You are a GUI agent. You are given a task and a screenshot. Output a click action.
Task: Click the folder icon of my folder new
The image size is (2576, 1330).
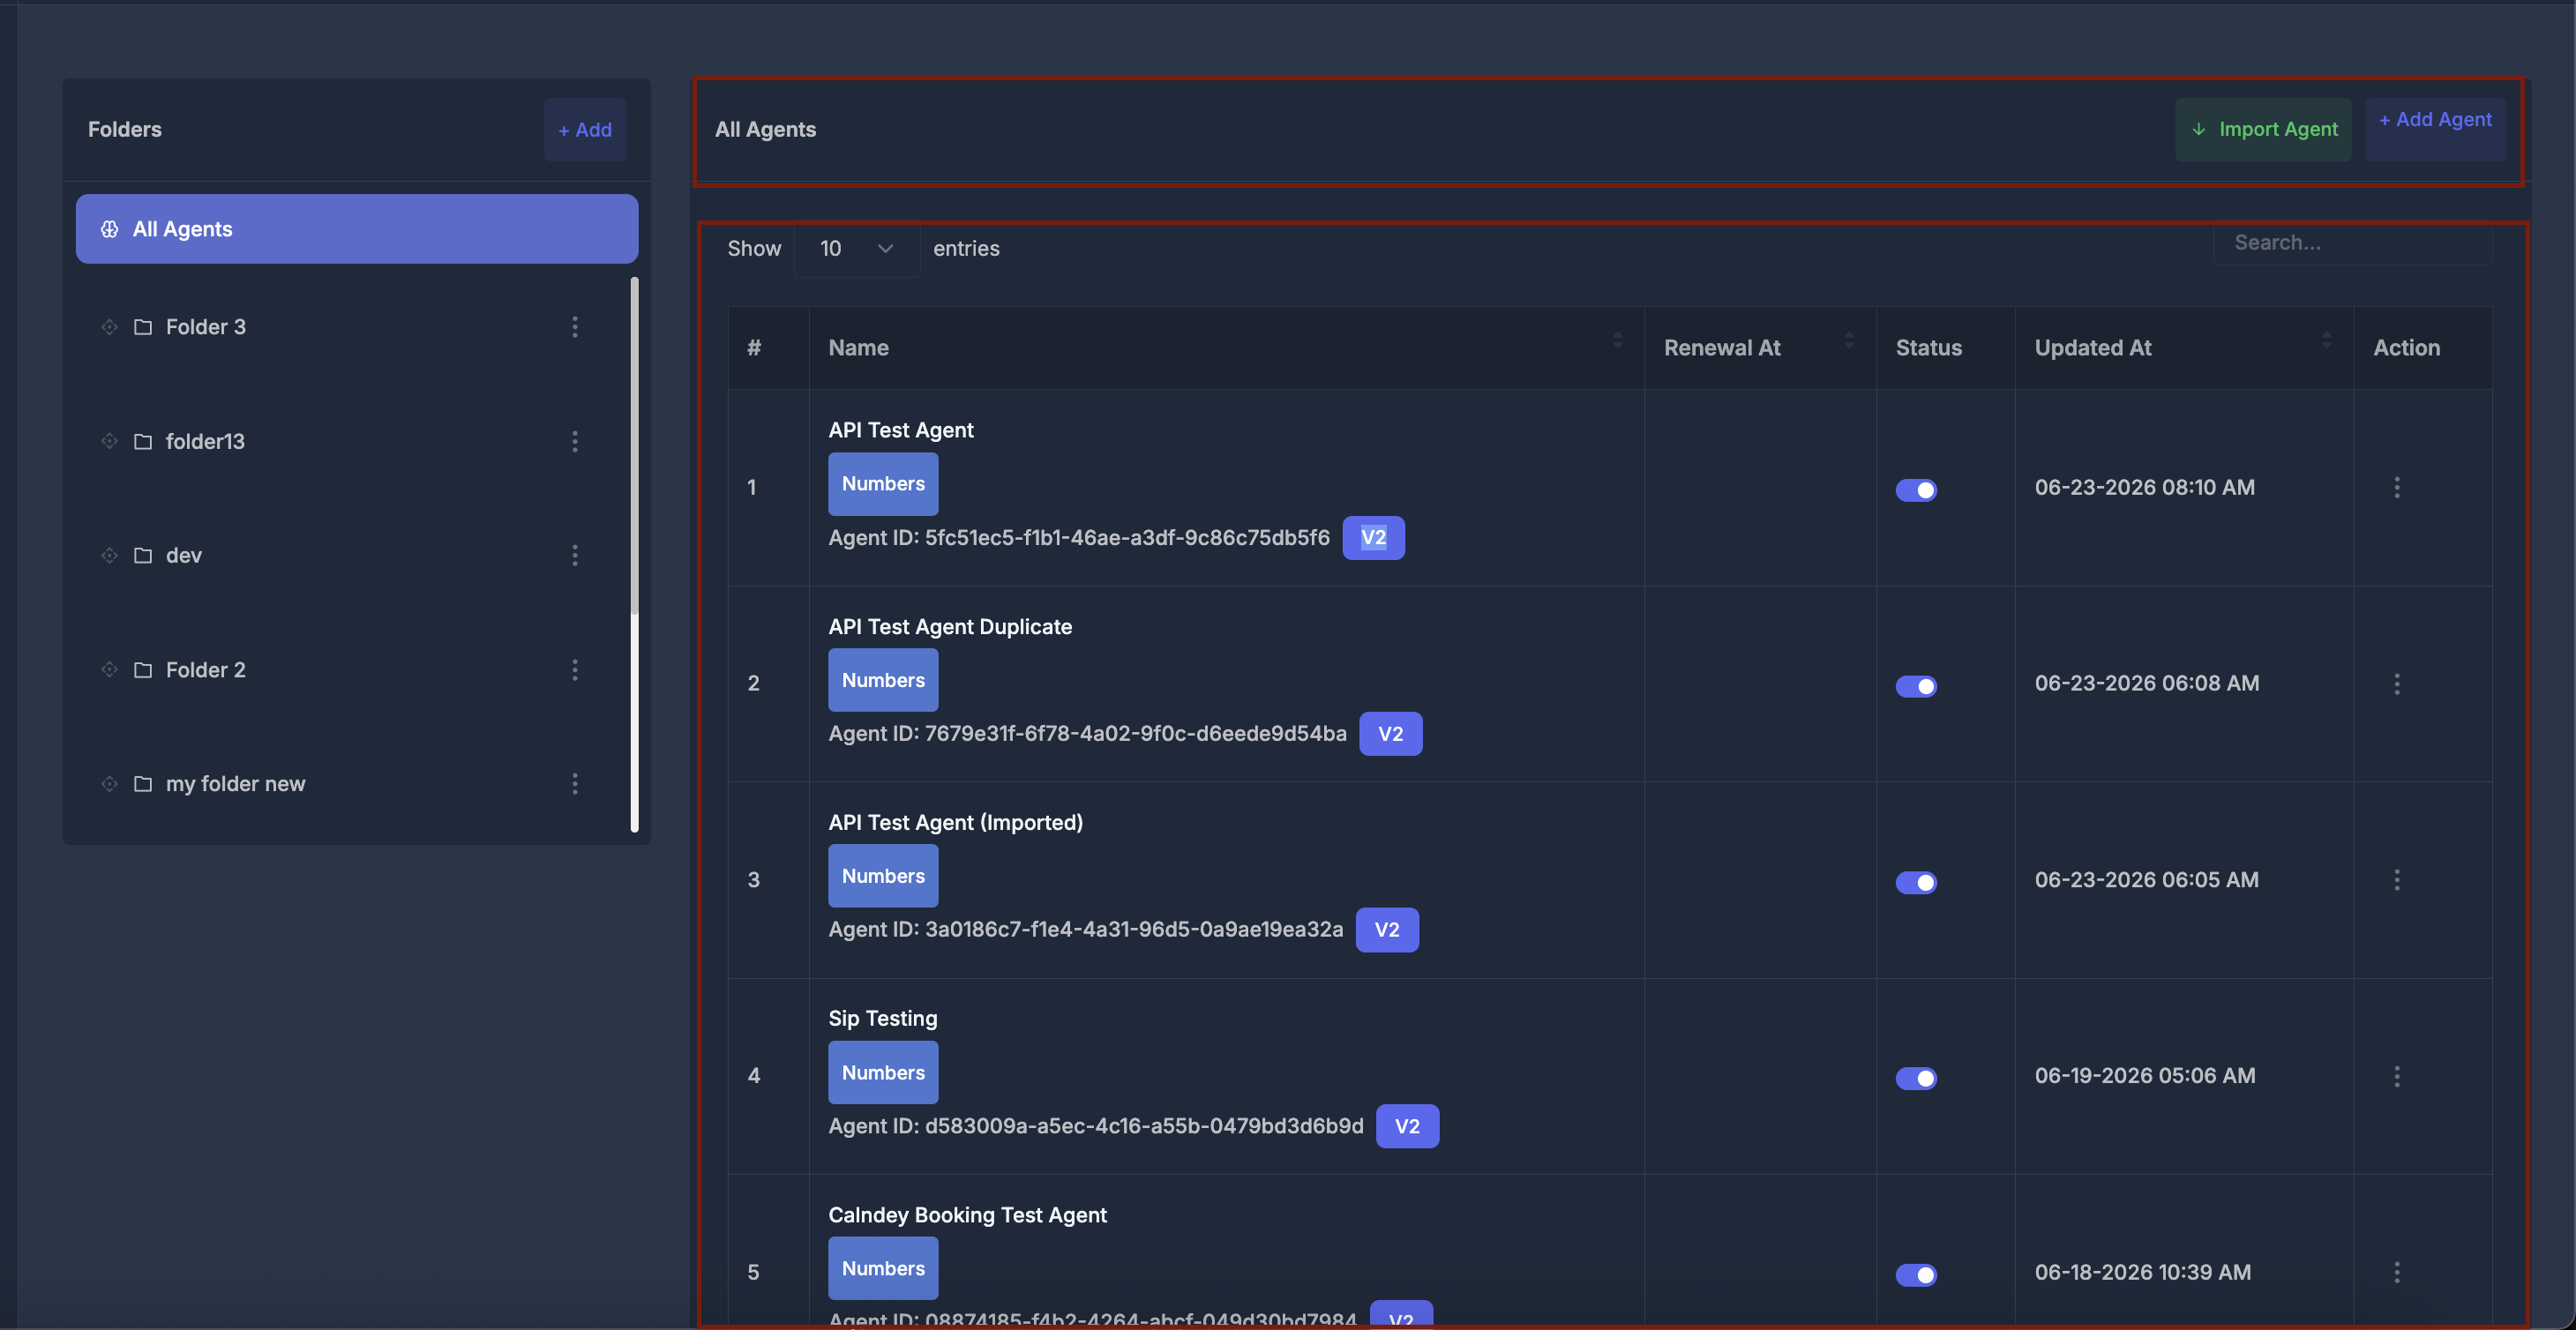click(x=143, y=784)
